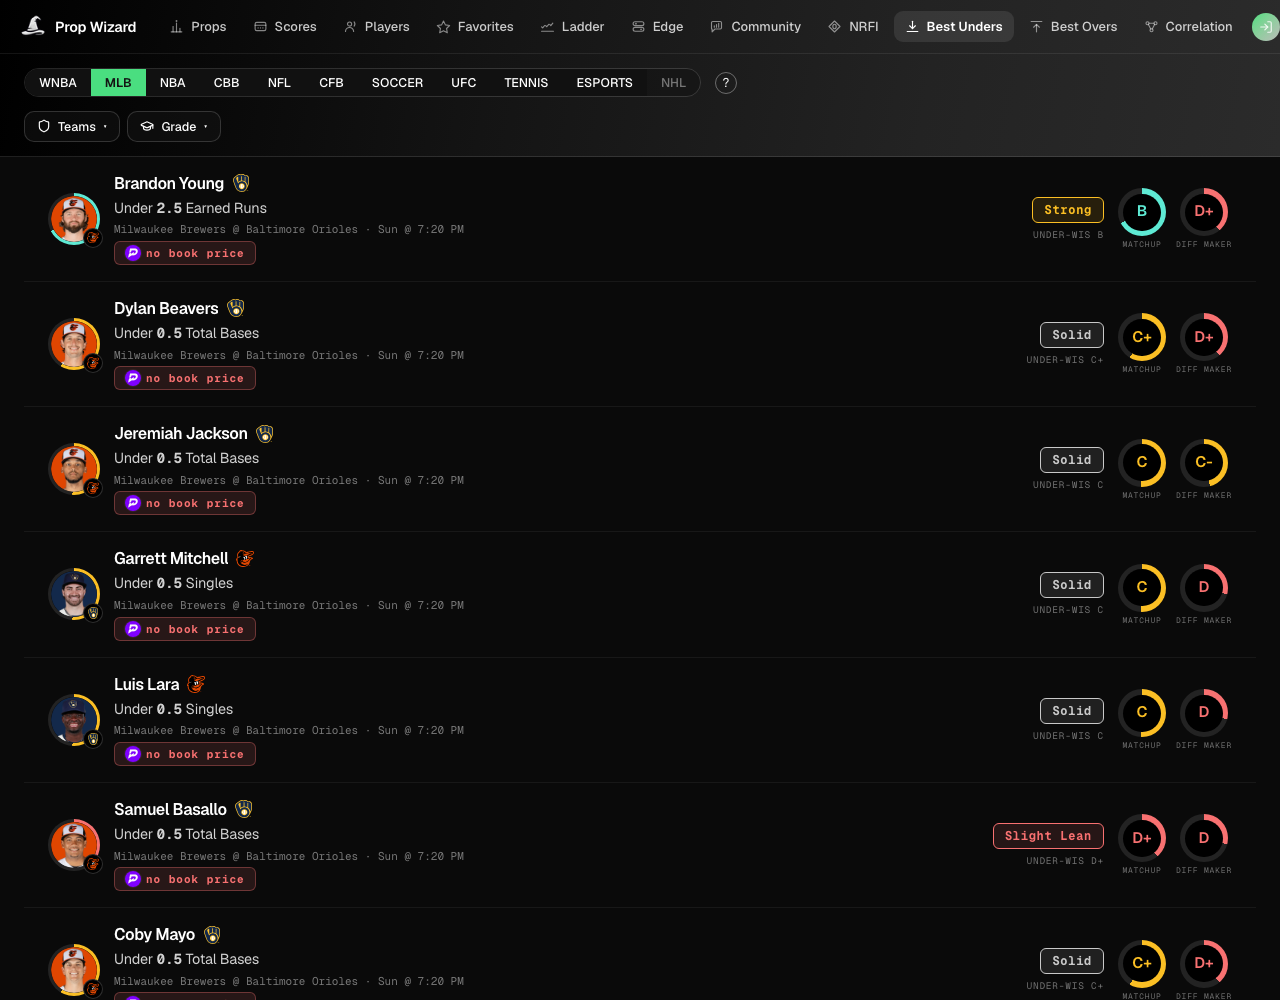
Task: Click the Slight Lean badge for Samuel Basallo
Action: pyautogui.click(x=1048, y=836)
